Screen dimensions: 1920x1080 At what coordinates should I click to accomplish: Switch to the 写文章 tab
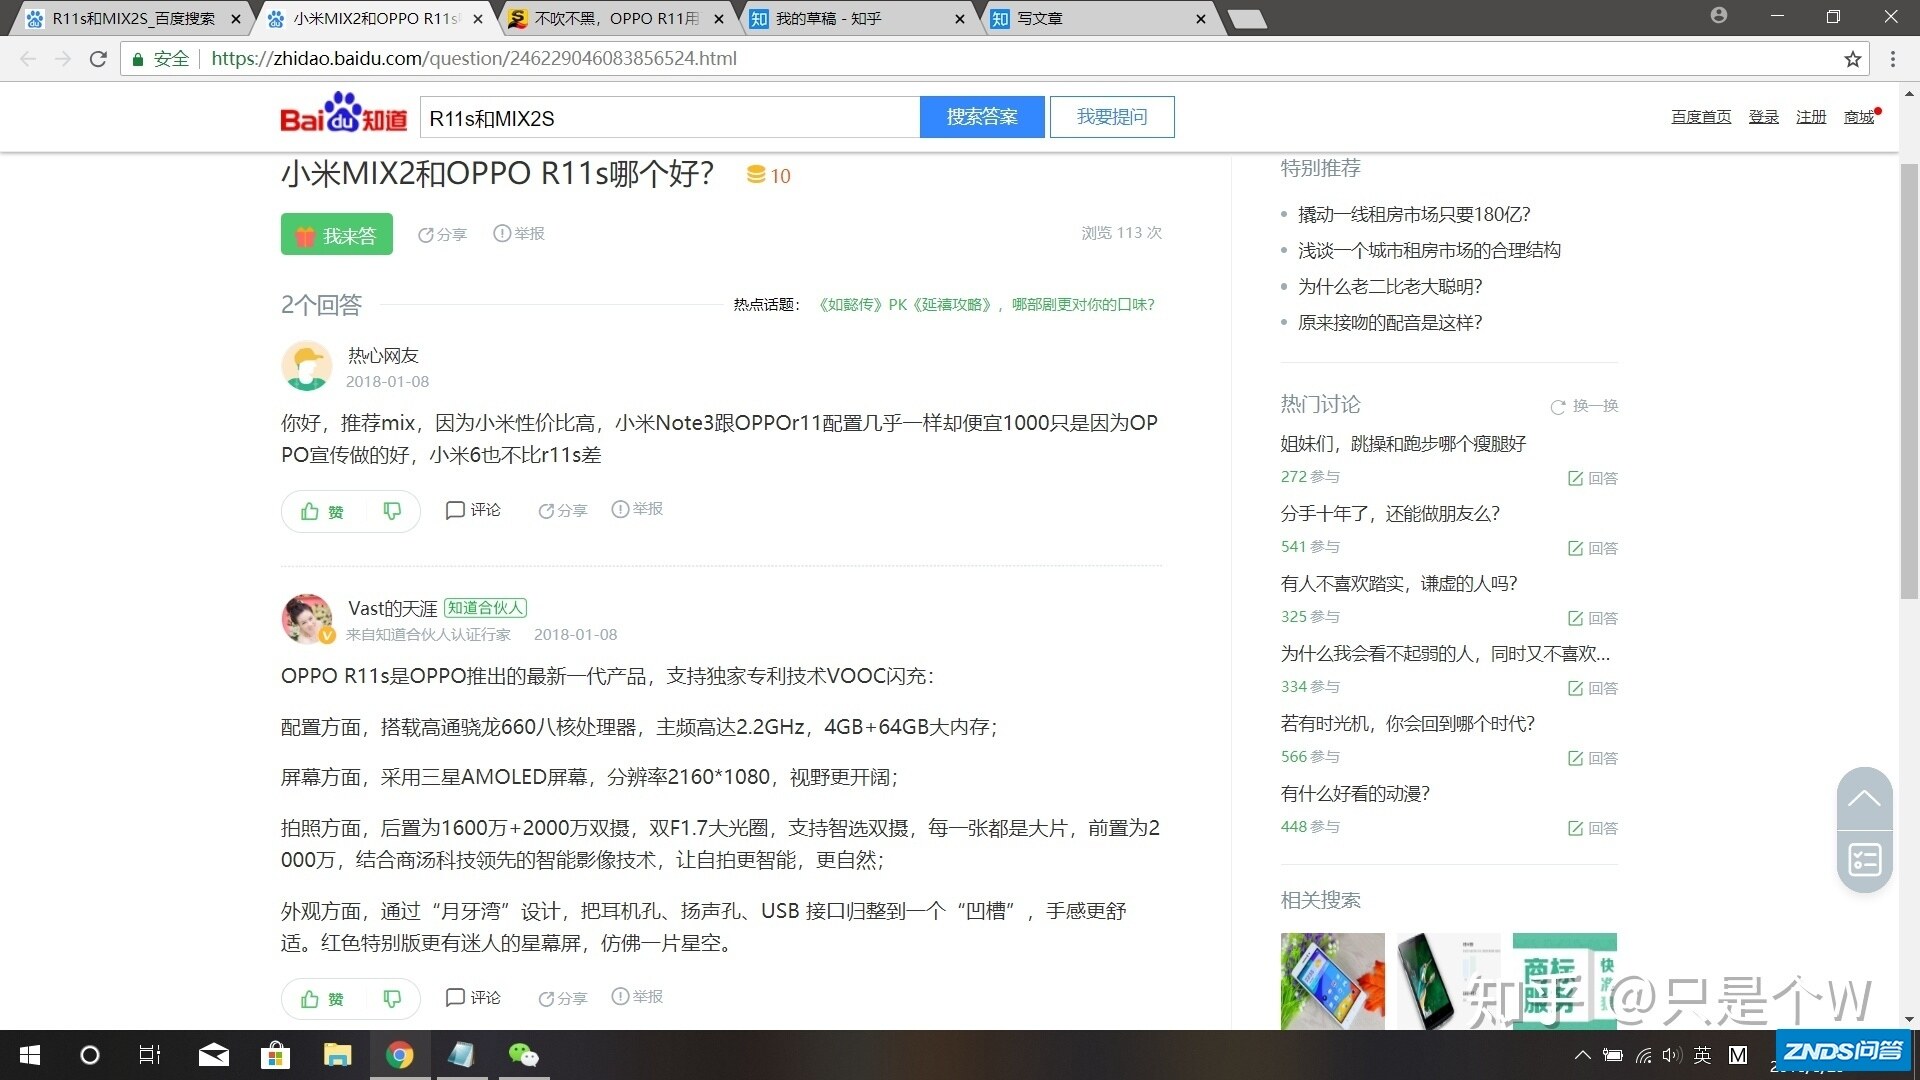tap(1098, 18)
